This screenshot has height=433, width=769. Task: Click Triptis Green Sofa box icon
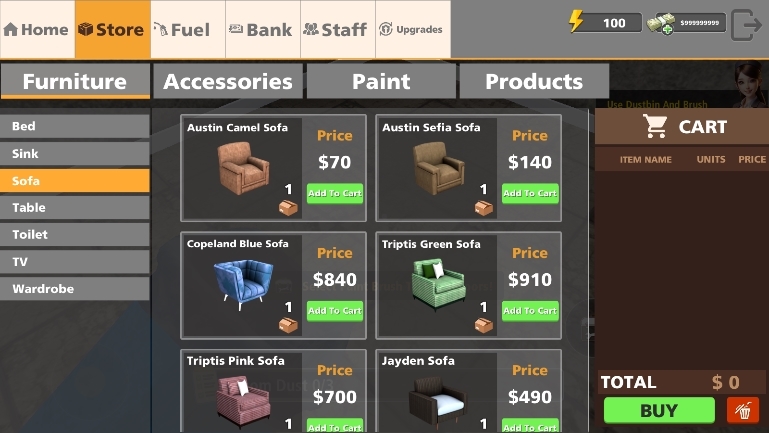(483, 325)
